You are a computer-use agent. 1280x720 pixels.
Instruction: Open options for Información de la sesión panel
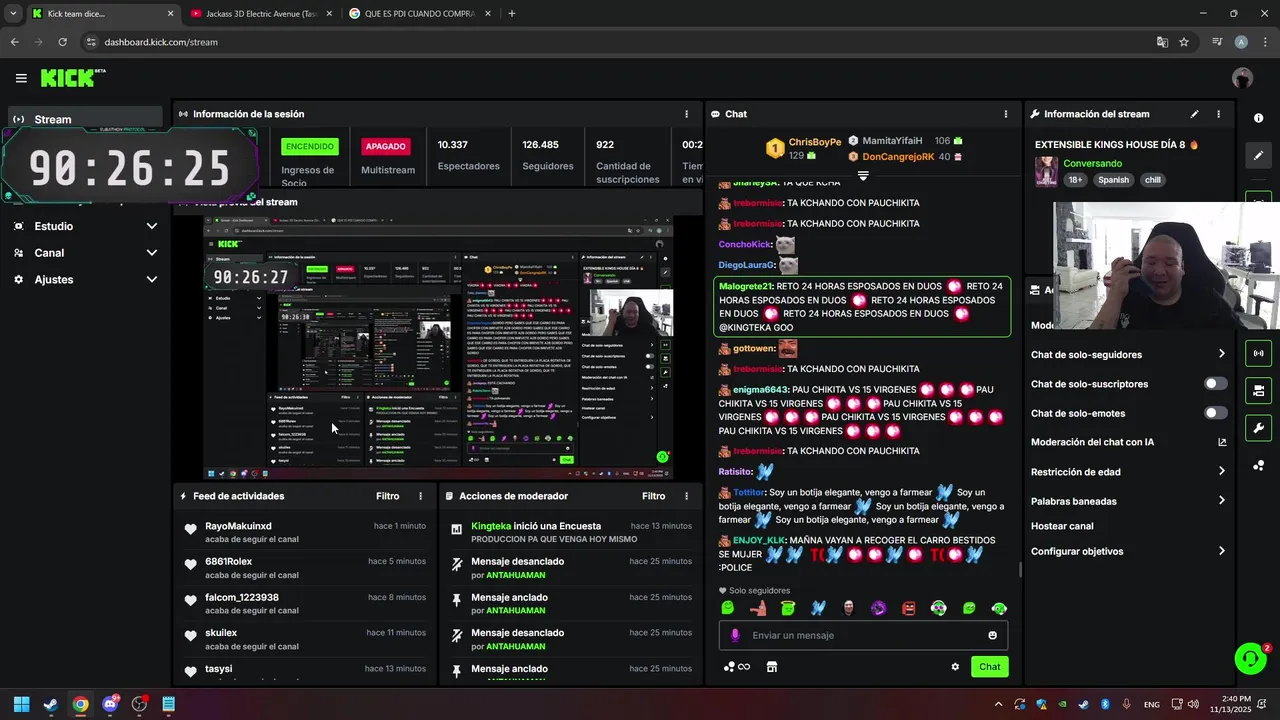686,114
